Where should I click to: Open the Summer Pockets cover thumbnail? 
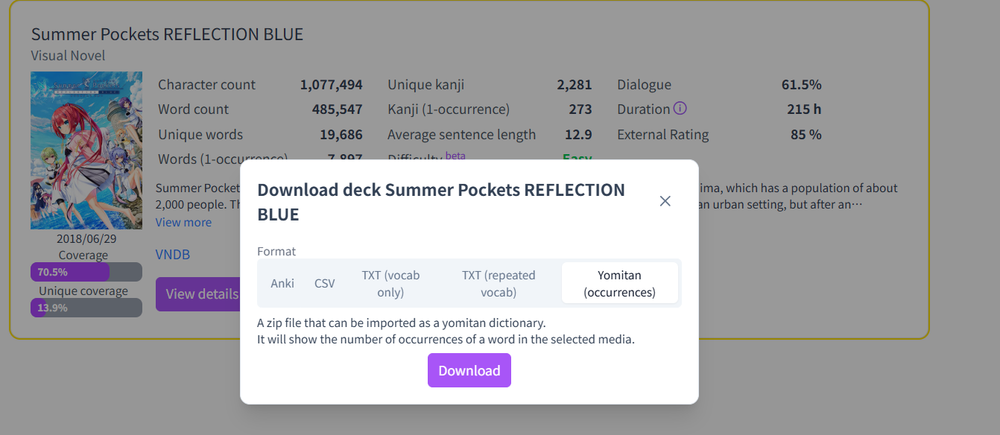click(86, 151)
